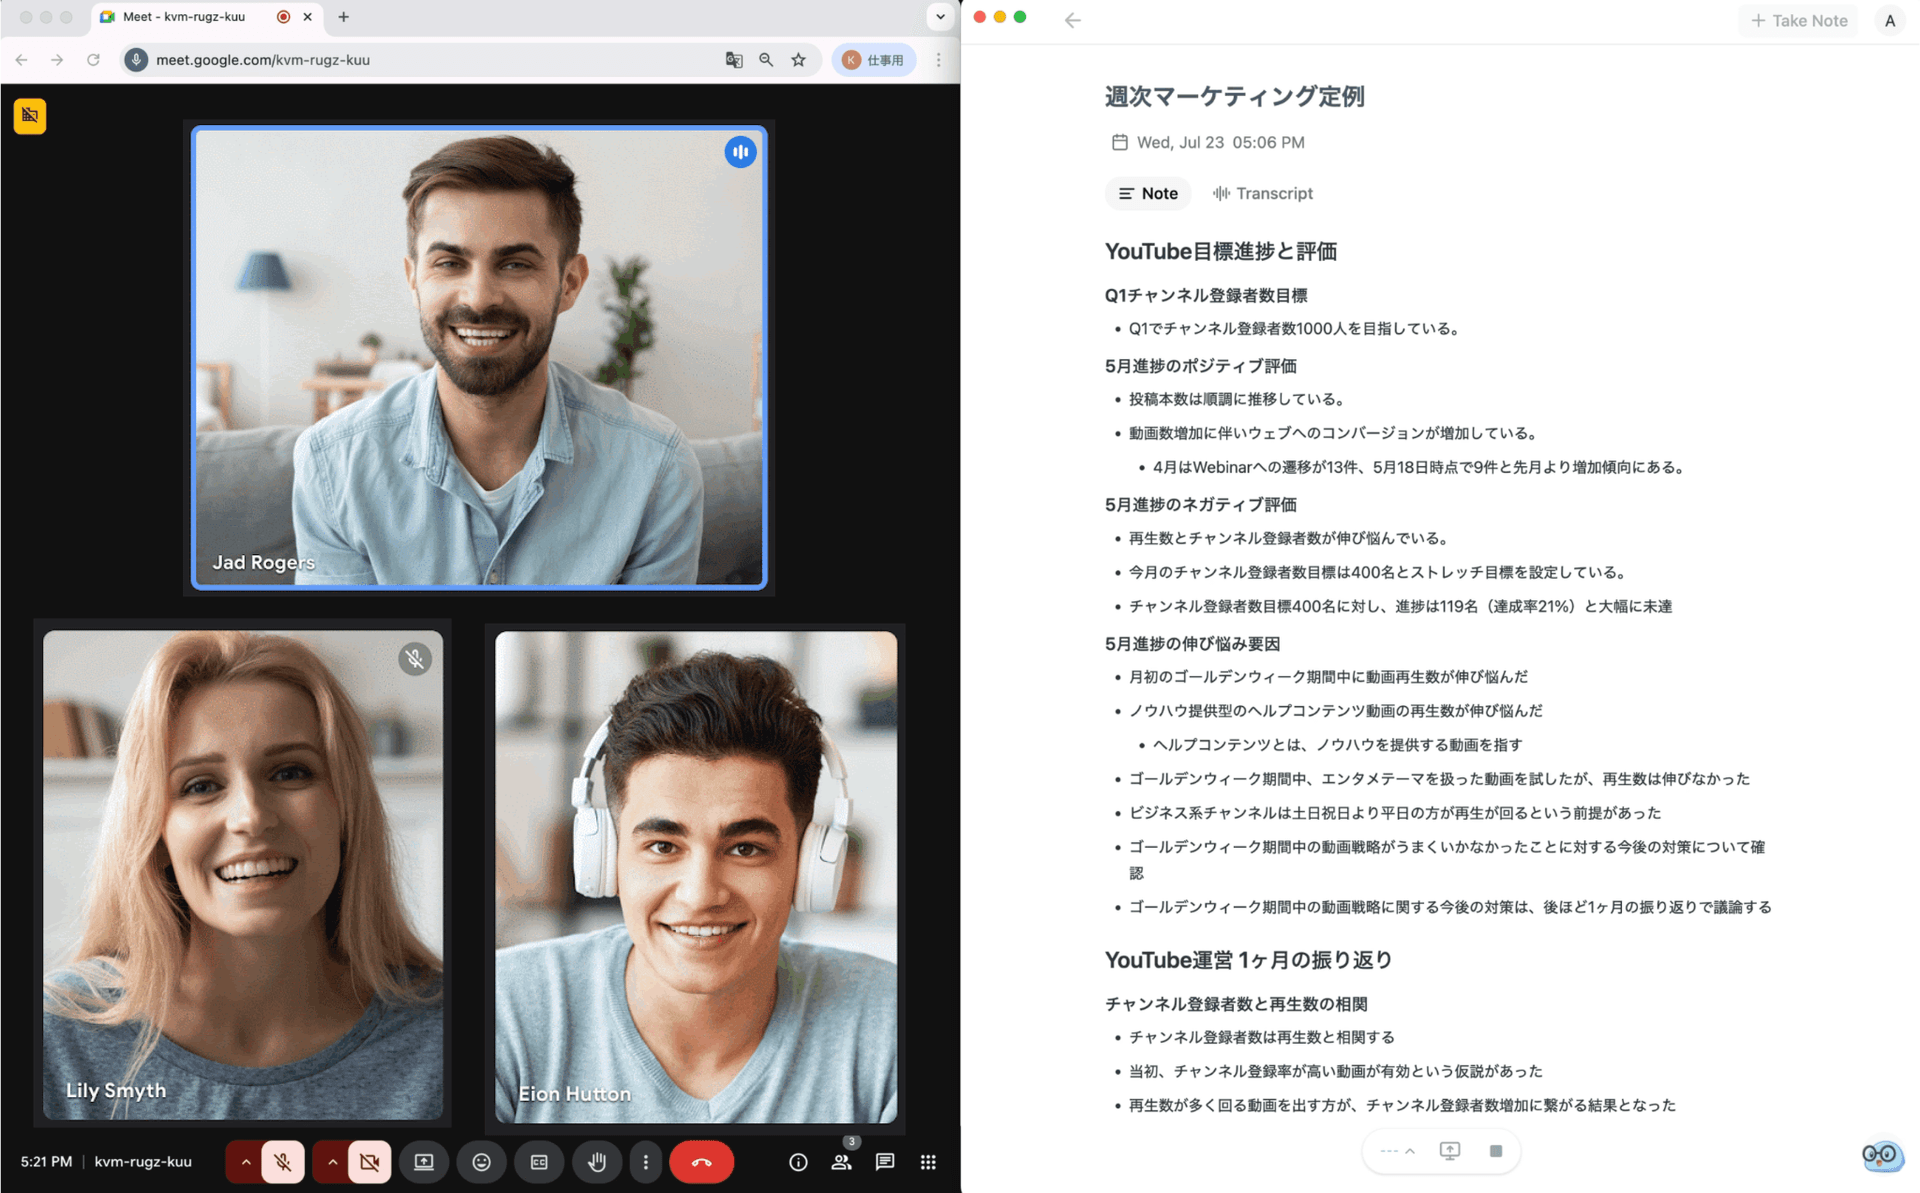Screen dimensions: 1920x1193
Task: Go back with arrow in notes app
Action: 1073,20
